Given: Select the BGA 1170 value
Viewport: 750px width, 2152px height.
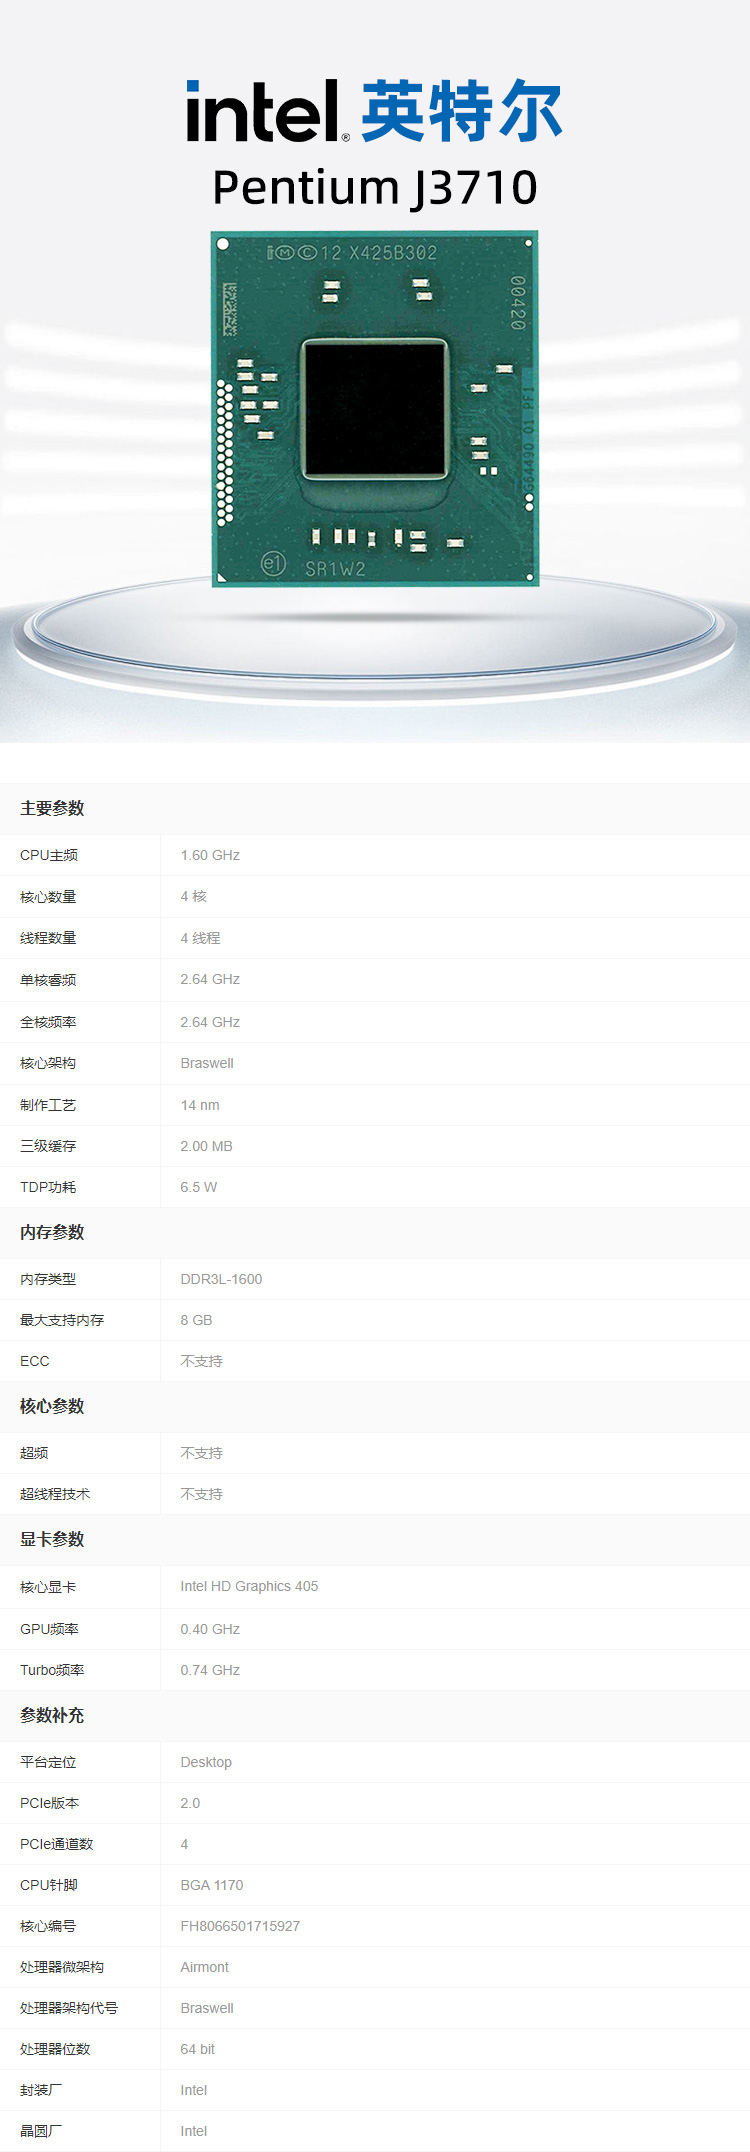Looking at the screenshot, I should point(212,1885).
